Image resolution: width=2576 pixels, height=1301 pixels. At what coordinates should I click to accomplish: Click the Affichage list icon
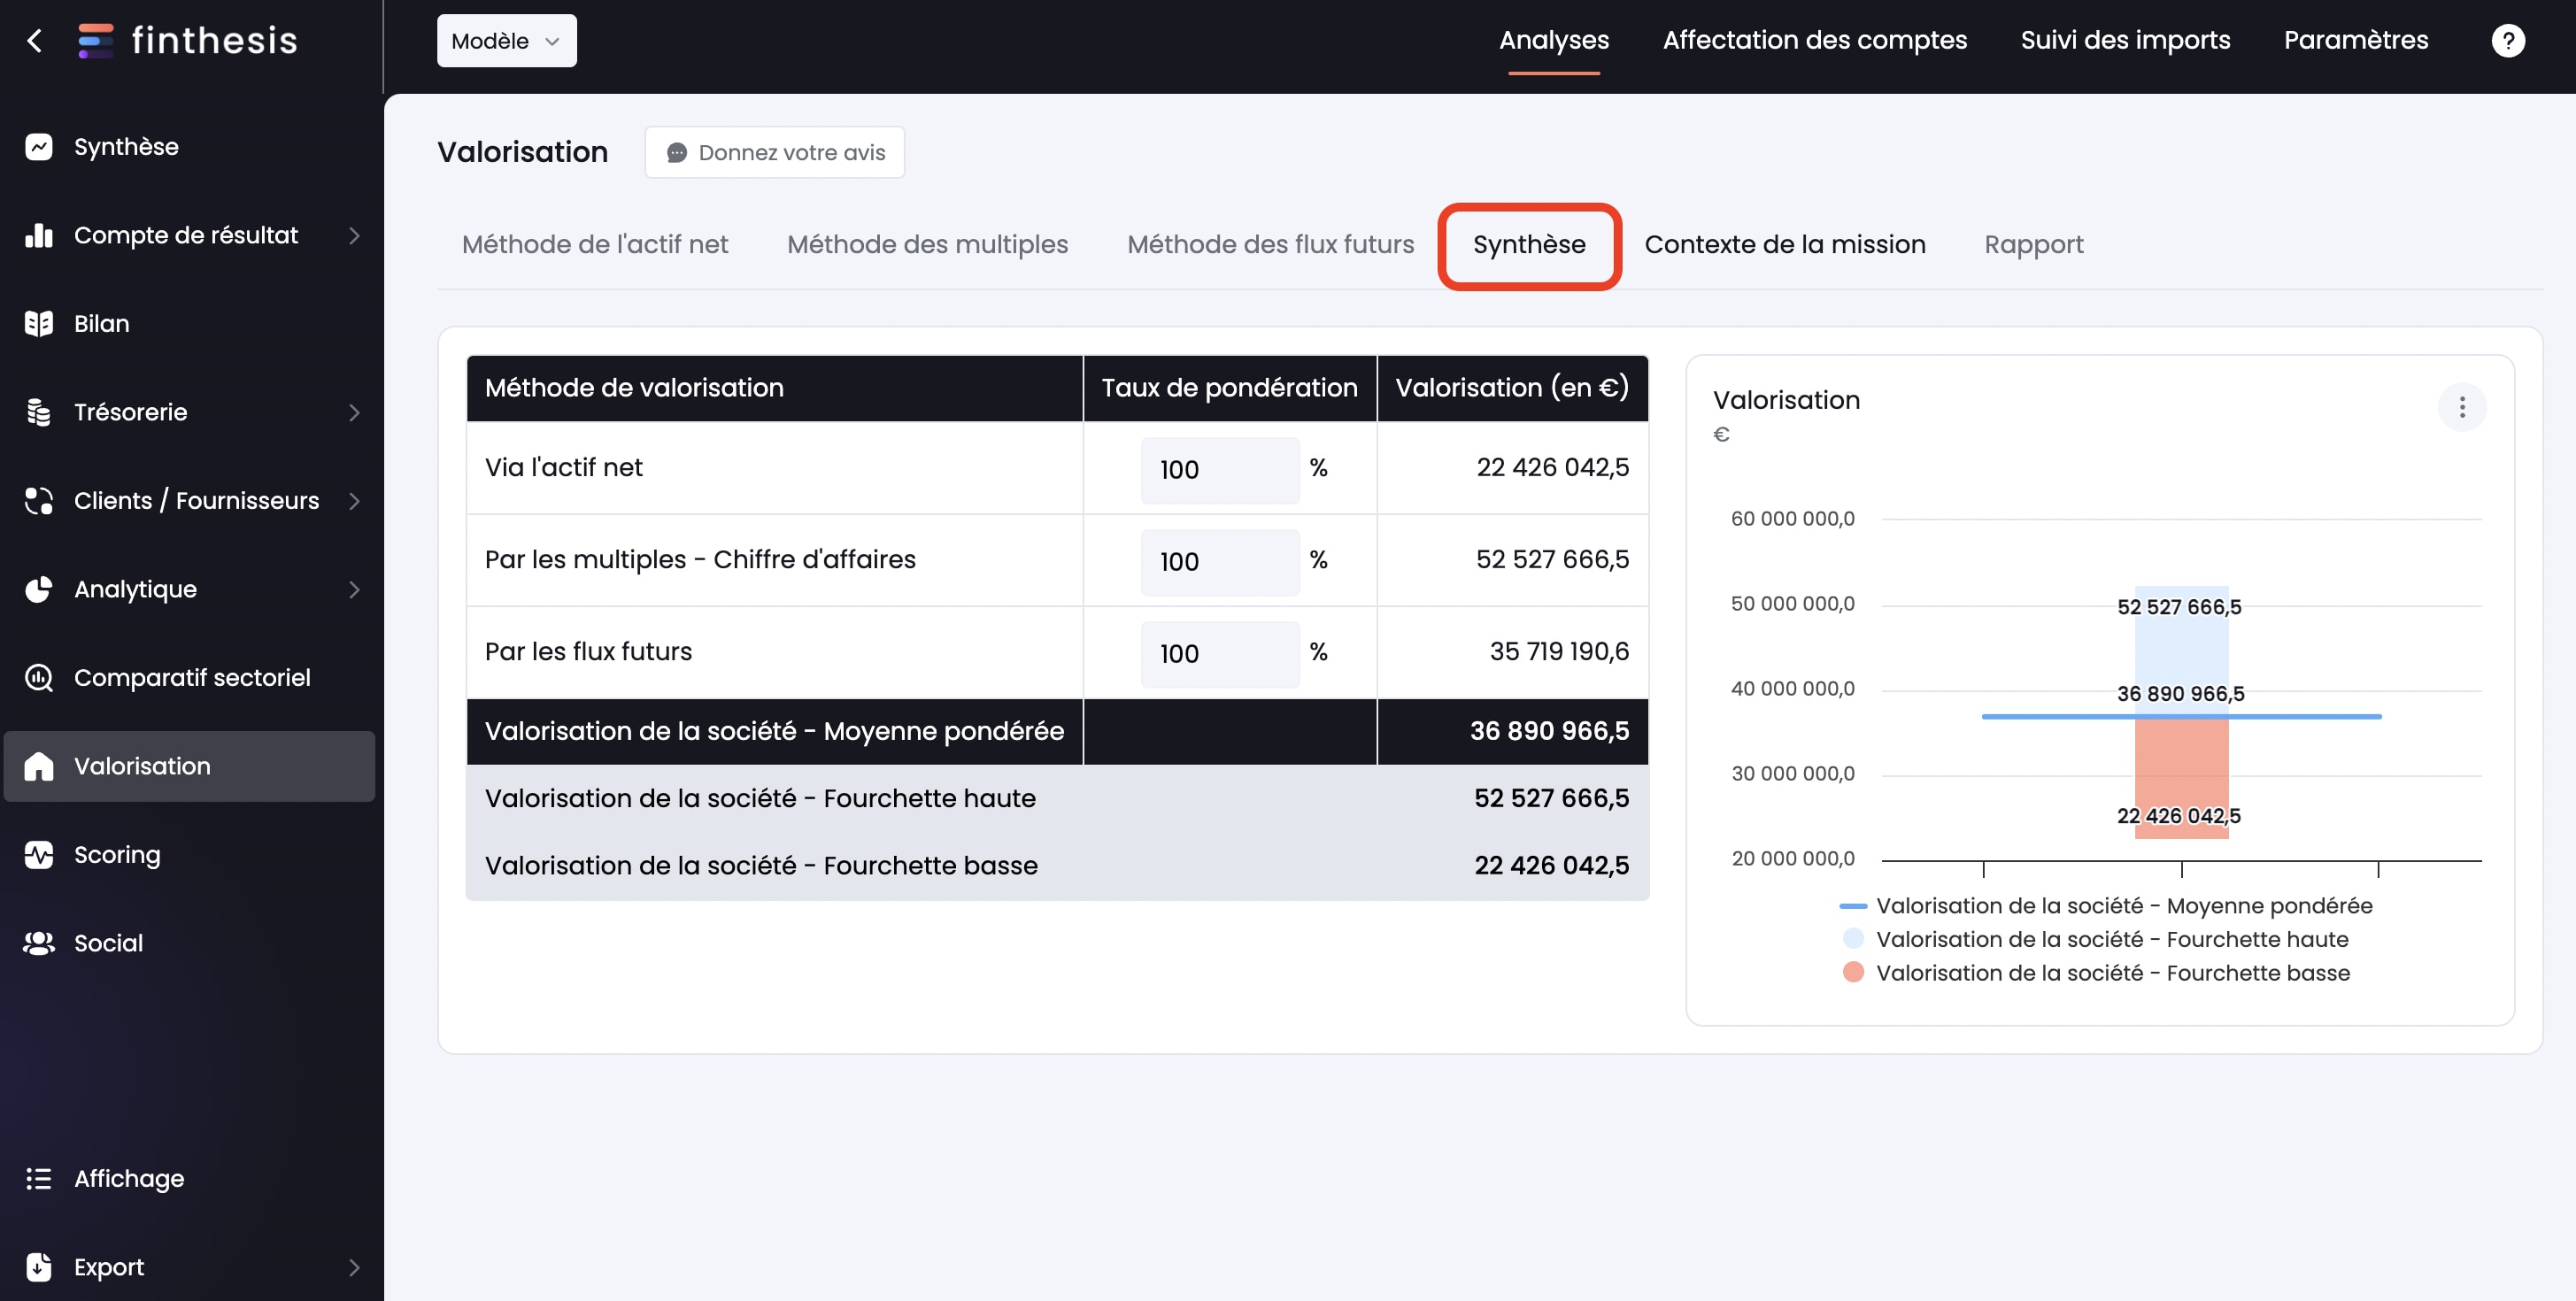tap(39, 1179)
